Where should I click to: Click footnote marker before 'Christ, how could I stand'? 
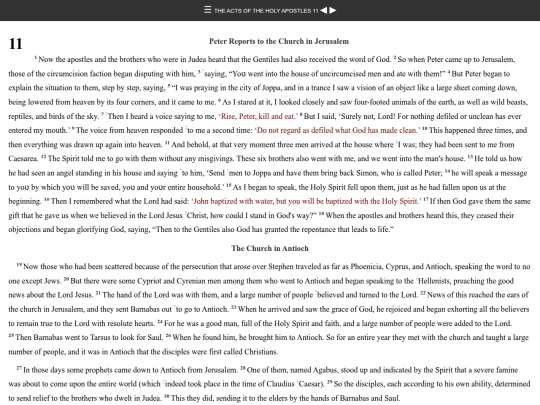tap(185, 214)
